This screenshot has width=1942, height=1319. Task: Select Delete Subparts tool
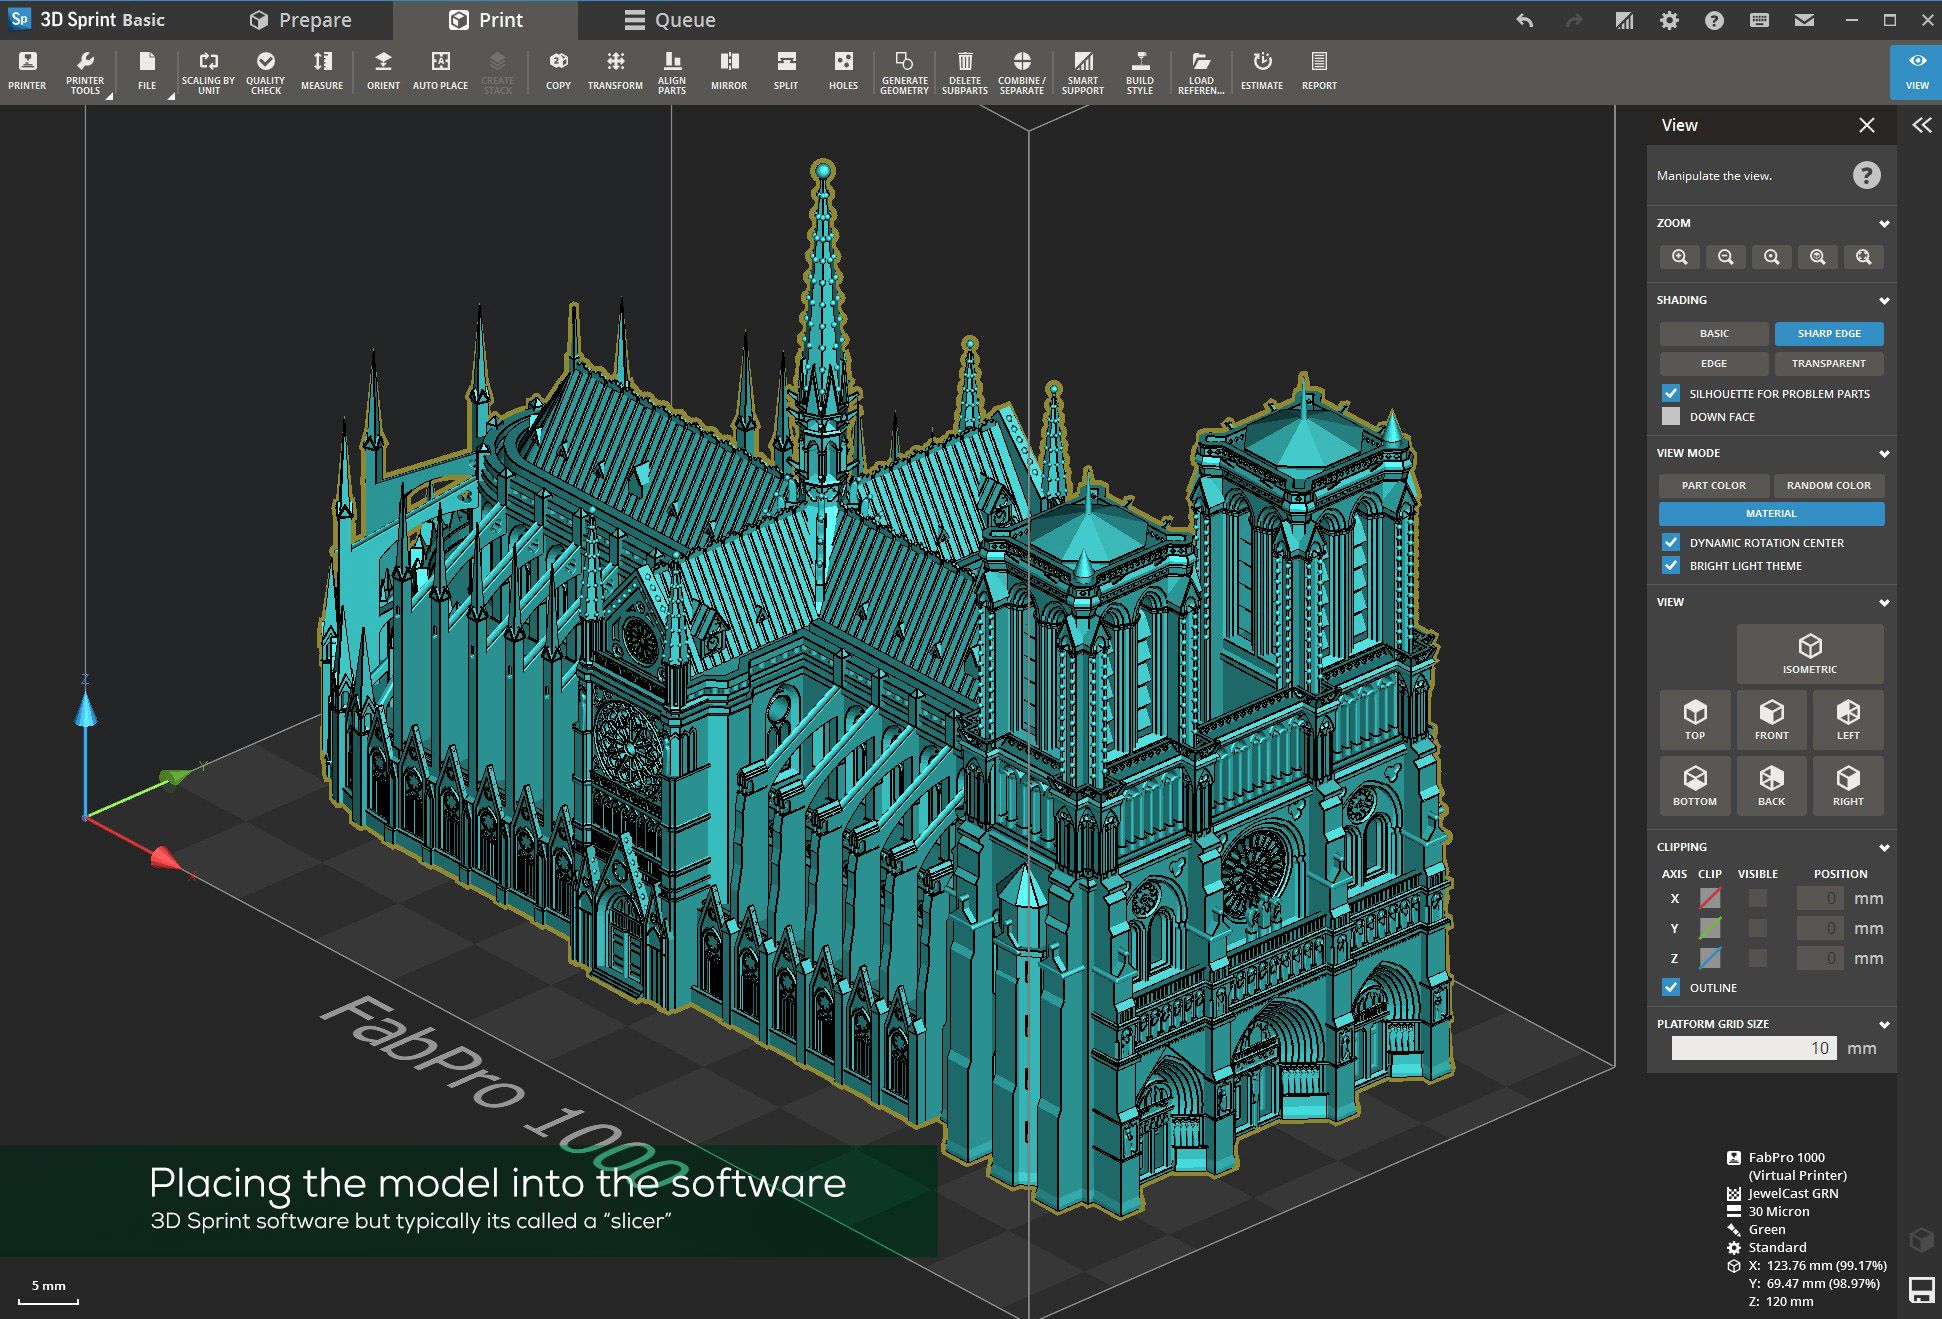coord(965,72)
